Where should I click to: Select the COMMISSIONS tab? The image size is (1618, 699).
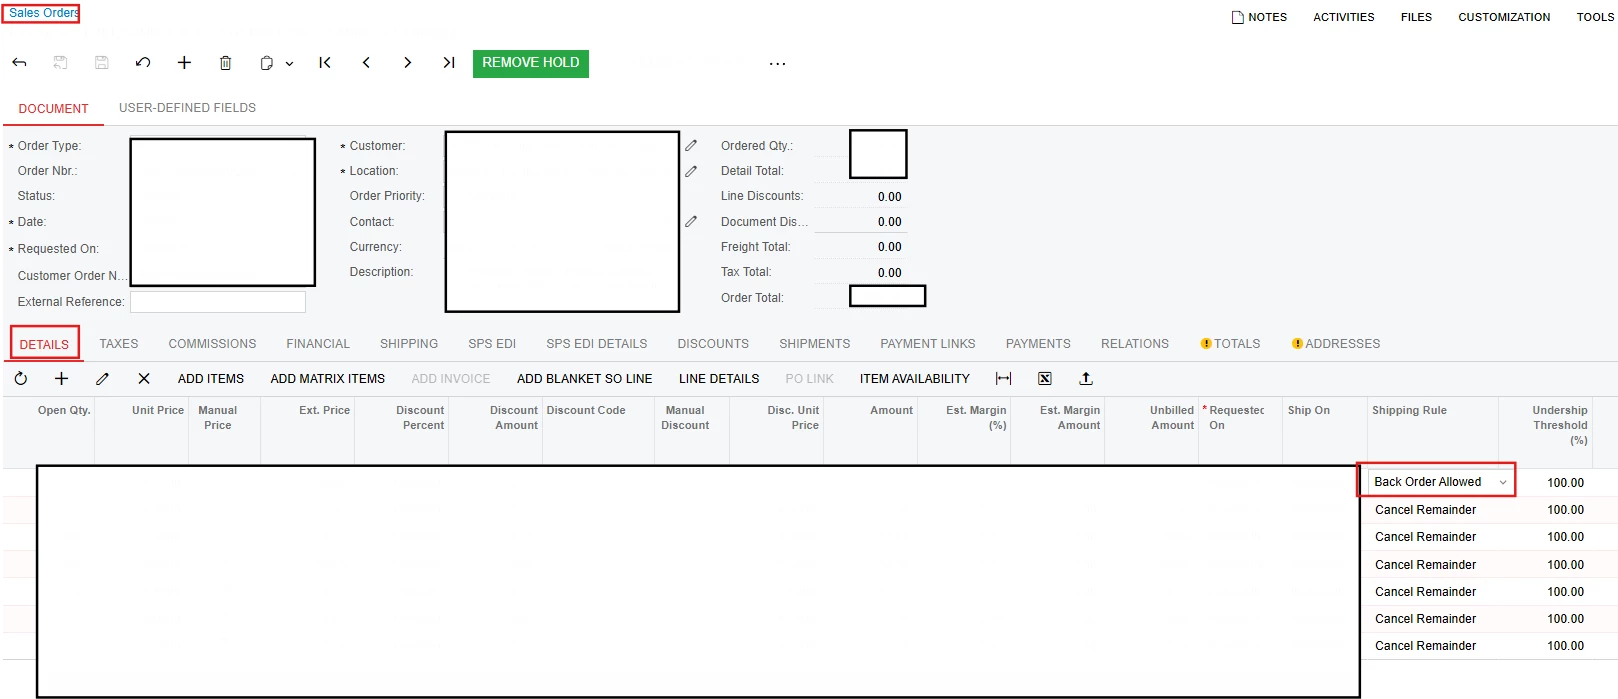(212, 344)
